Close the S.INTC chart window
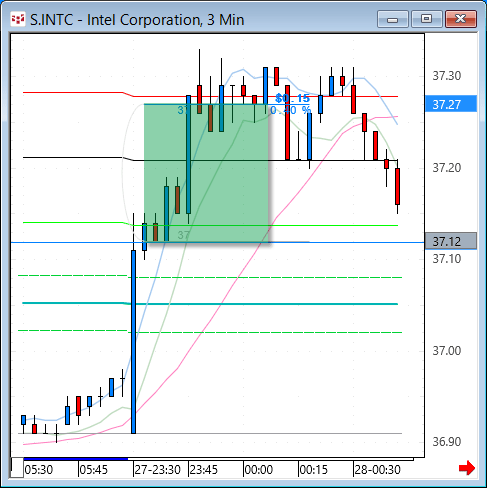 pos(461,19)
